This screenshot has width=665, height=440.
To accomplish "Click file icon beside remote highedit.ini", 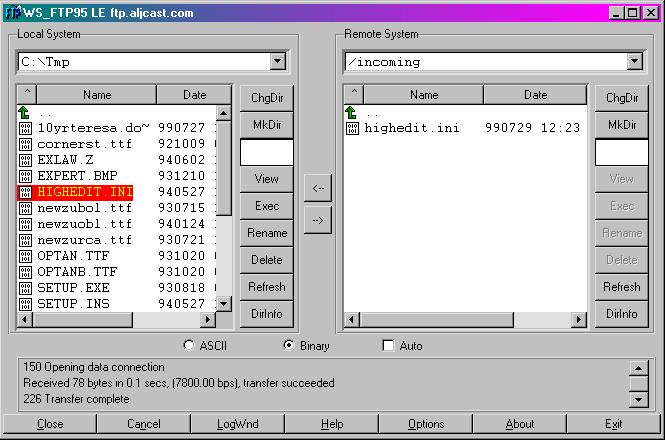I will coord(352,128).
